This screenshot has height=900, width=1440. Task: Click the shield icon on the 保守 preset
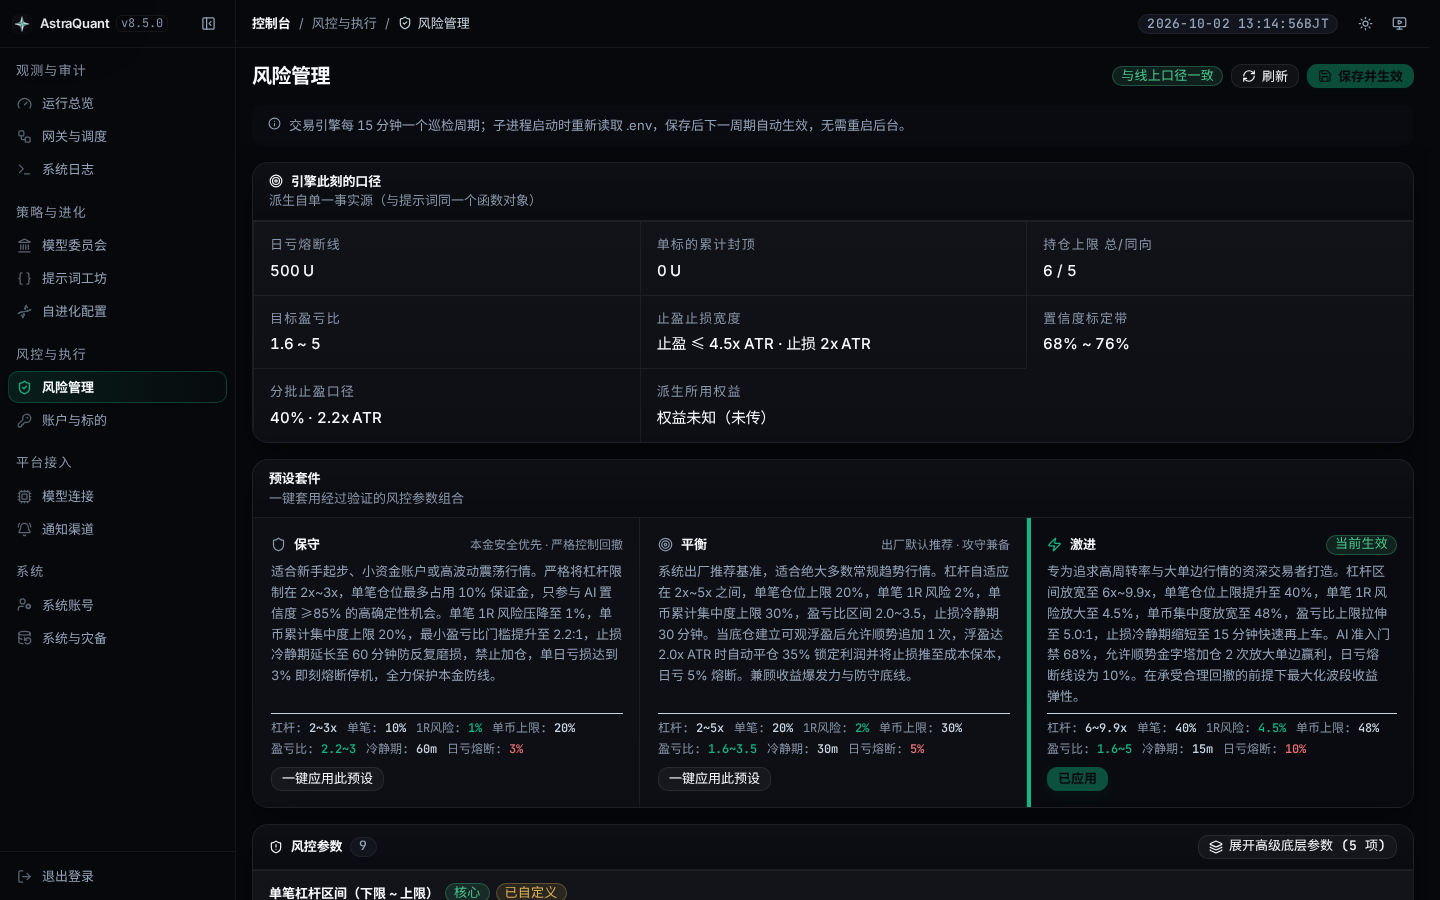coord(279,545)
